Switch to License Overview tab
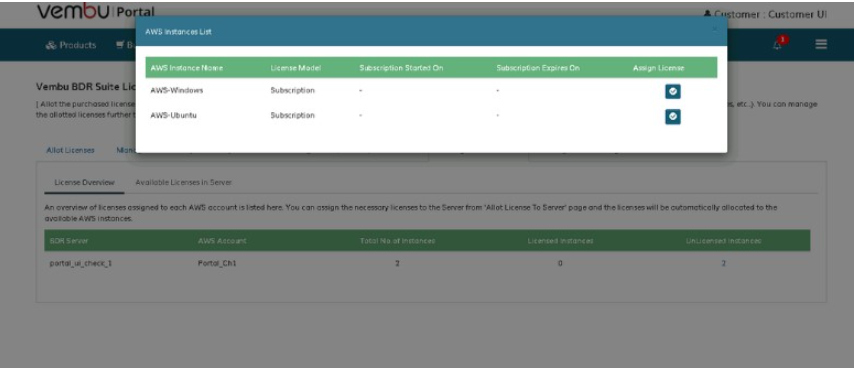This screenshot has height=371, width=856. pos(84,182)
